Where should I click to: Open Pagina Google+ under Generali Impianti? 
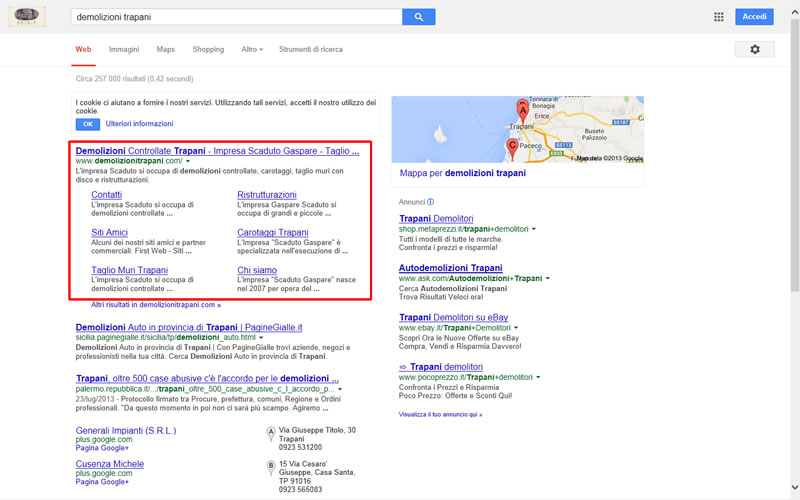[102, 448]
